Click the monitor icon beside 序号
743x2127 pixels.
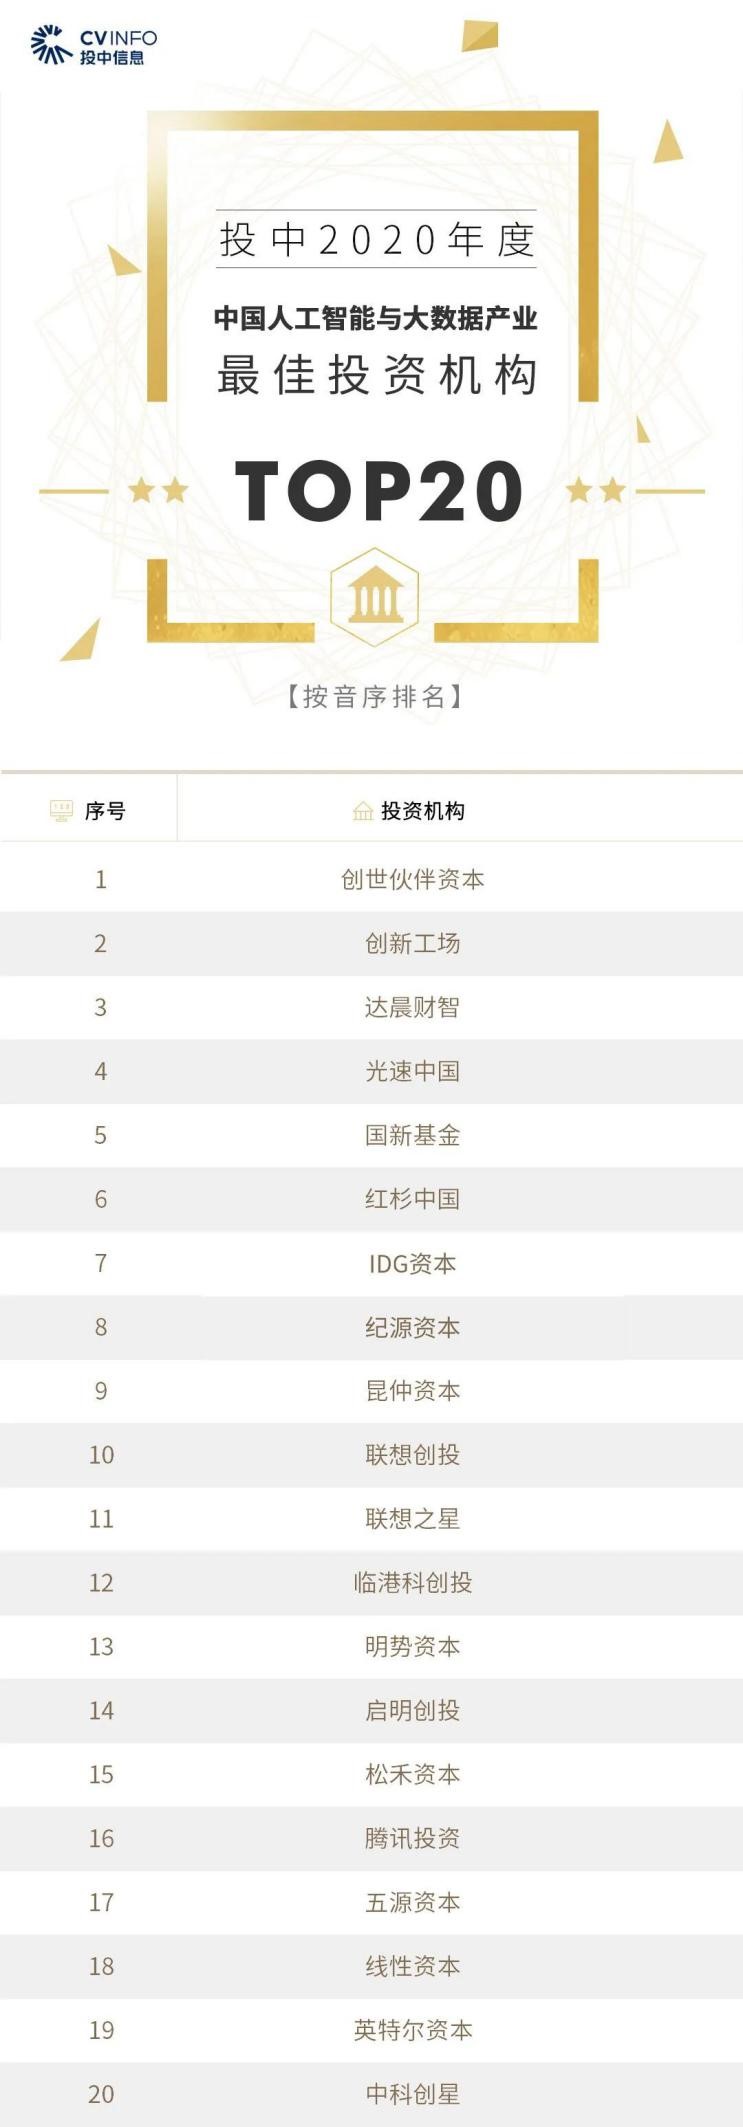click(x=62, y=811)
